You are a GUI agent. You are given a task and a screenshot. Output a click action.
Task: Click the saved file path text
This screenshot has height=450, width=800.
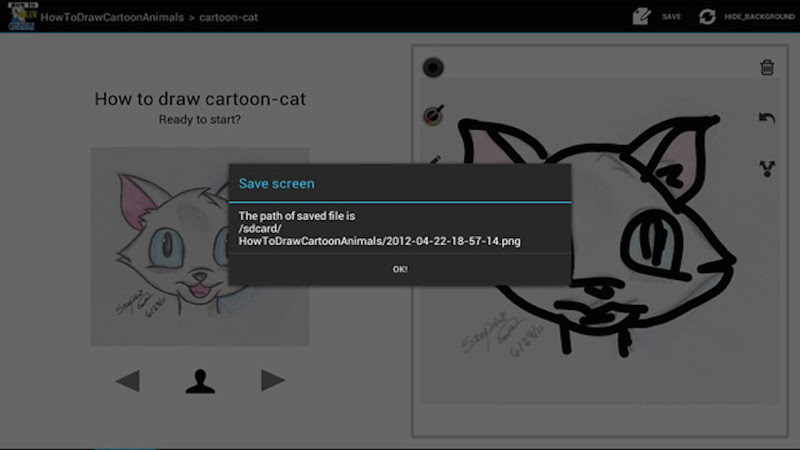click(380, 229)
